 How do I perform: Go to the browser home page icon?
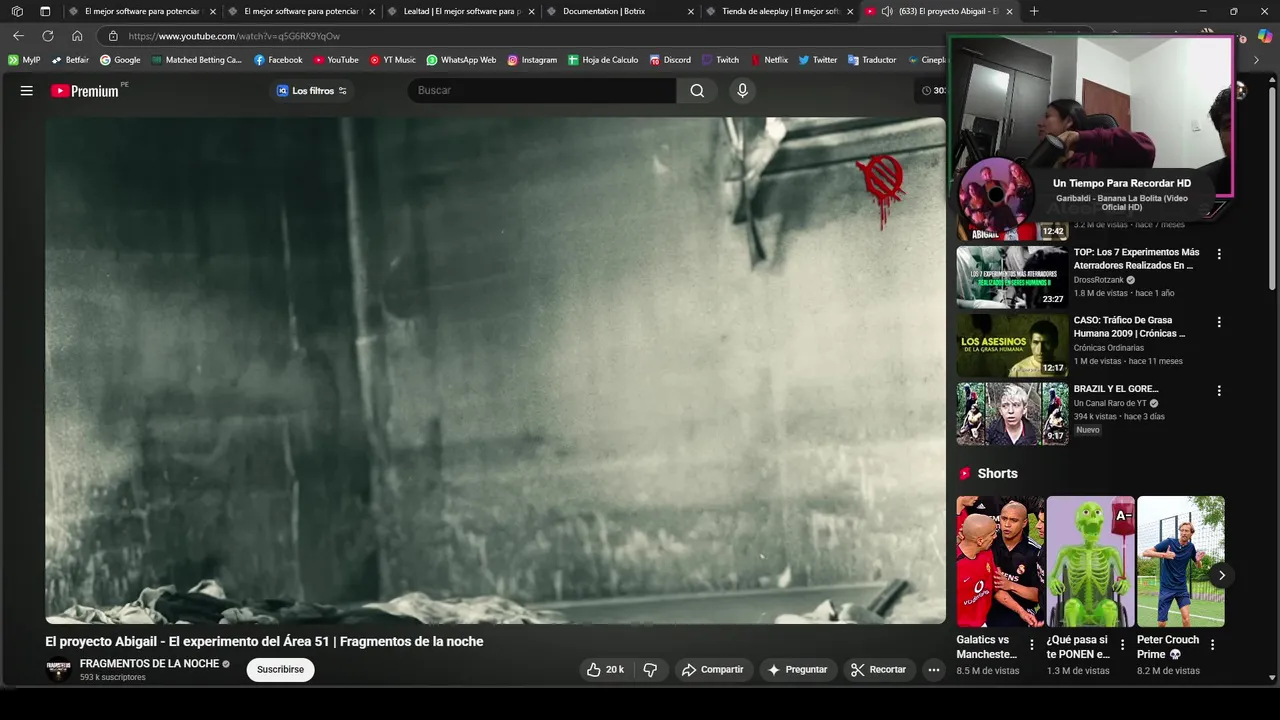(77, 36)
